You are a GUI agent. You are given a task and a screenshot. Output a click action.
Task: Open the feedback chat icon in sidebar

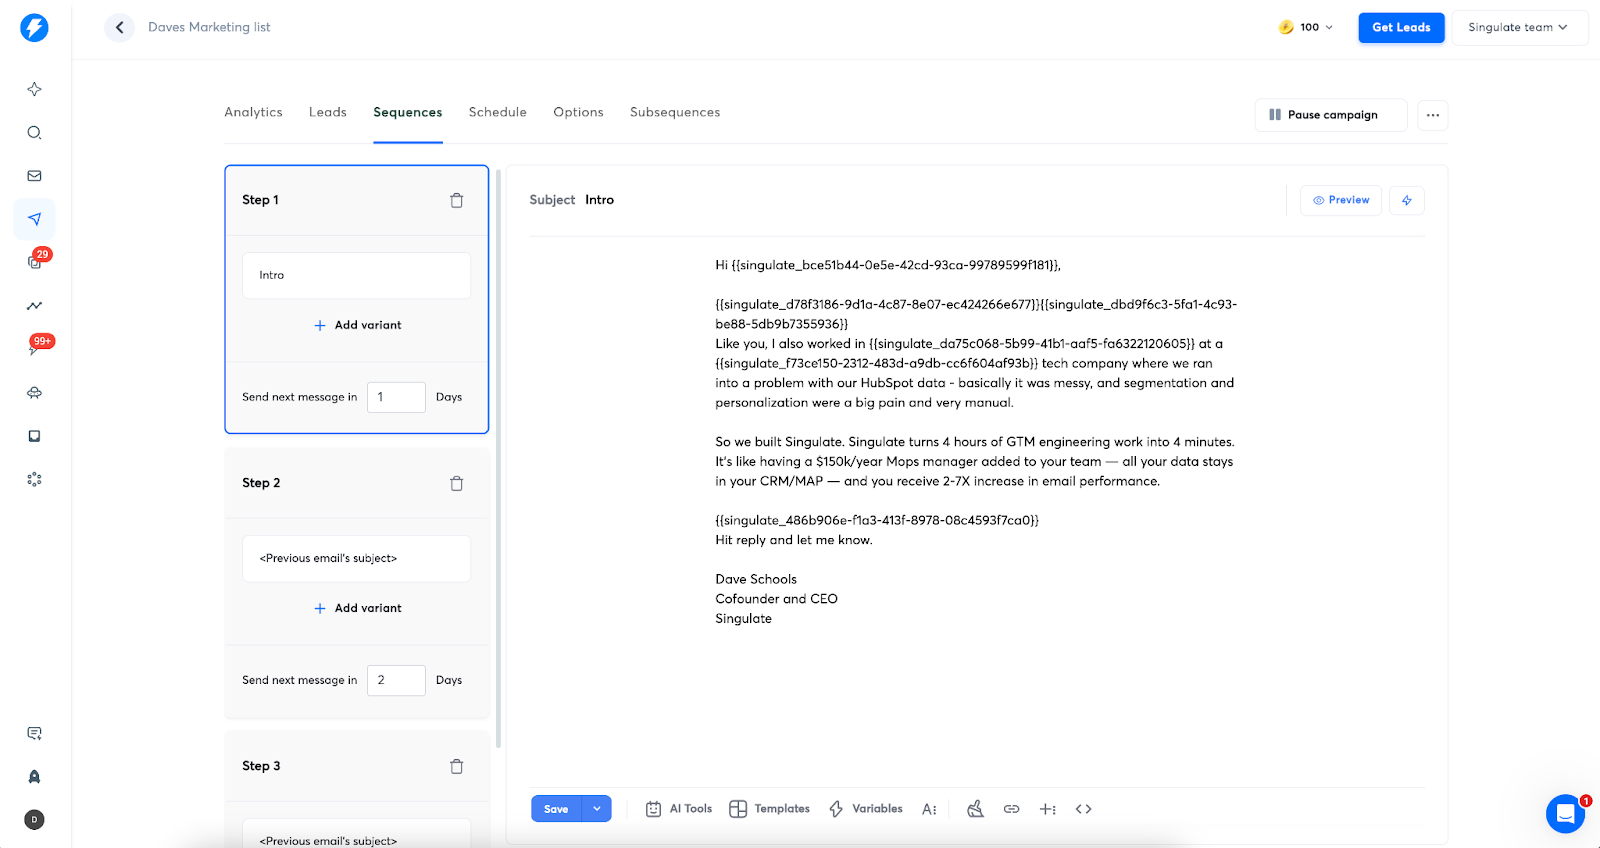pos(34,733)
